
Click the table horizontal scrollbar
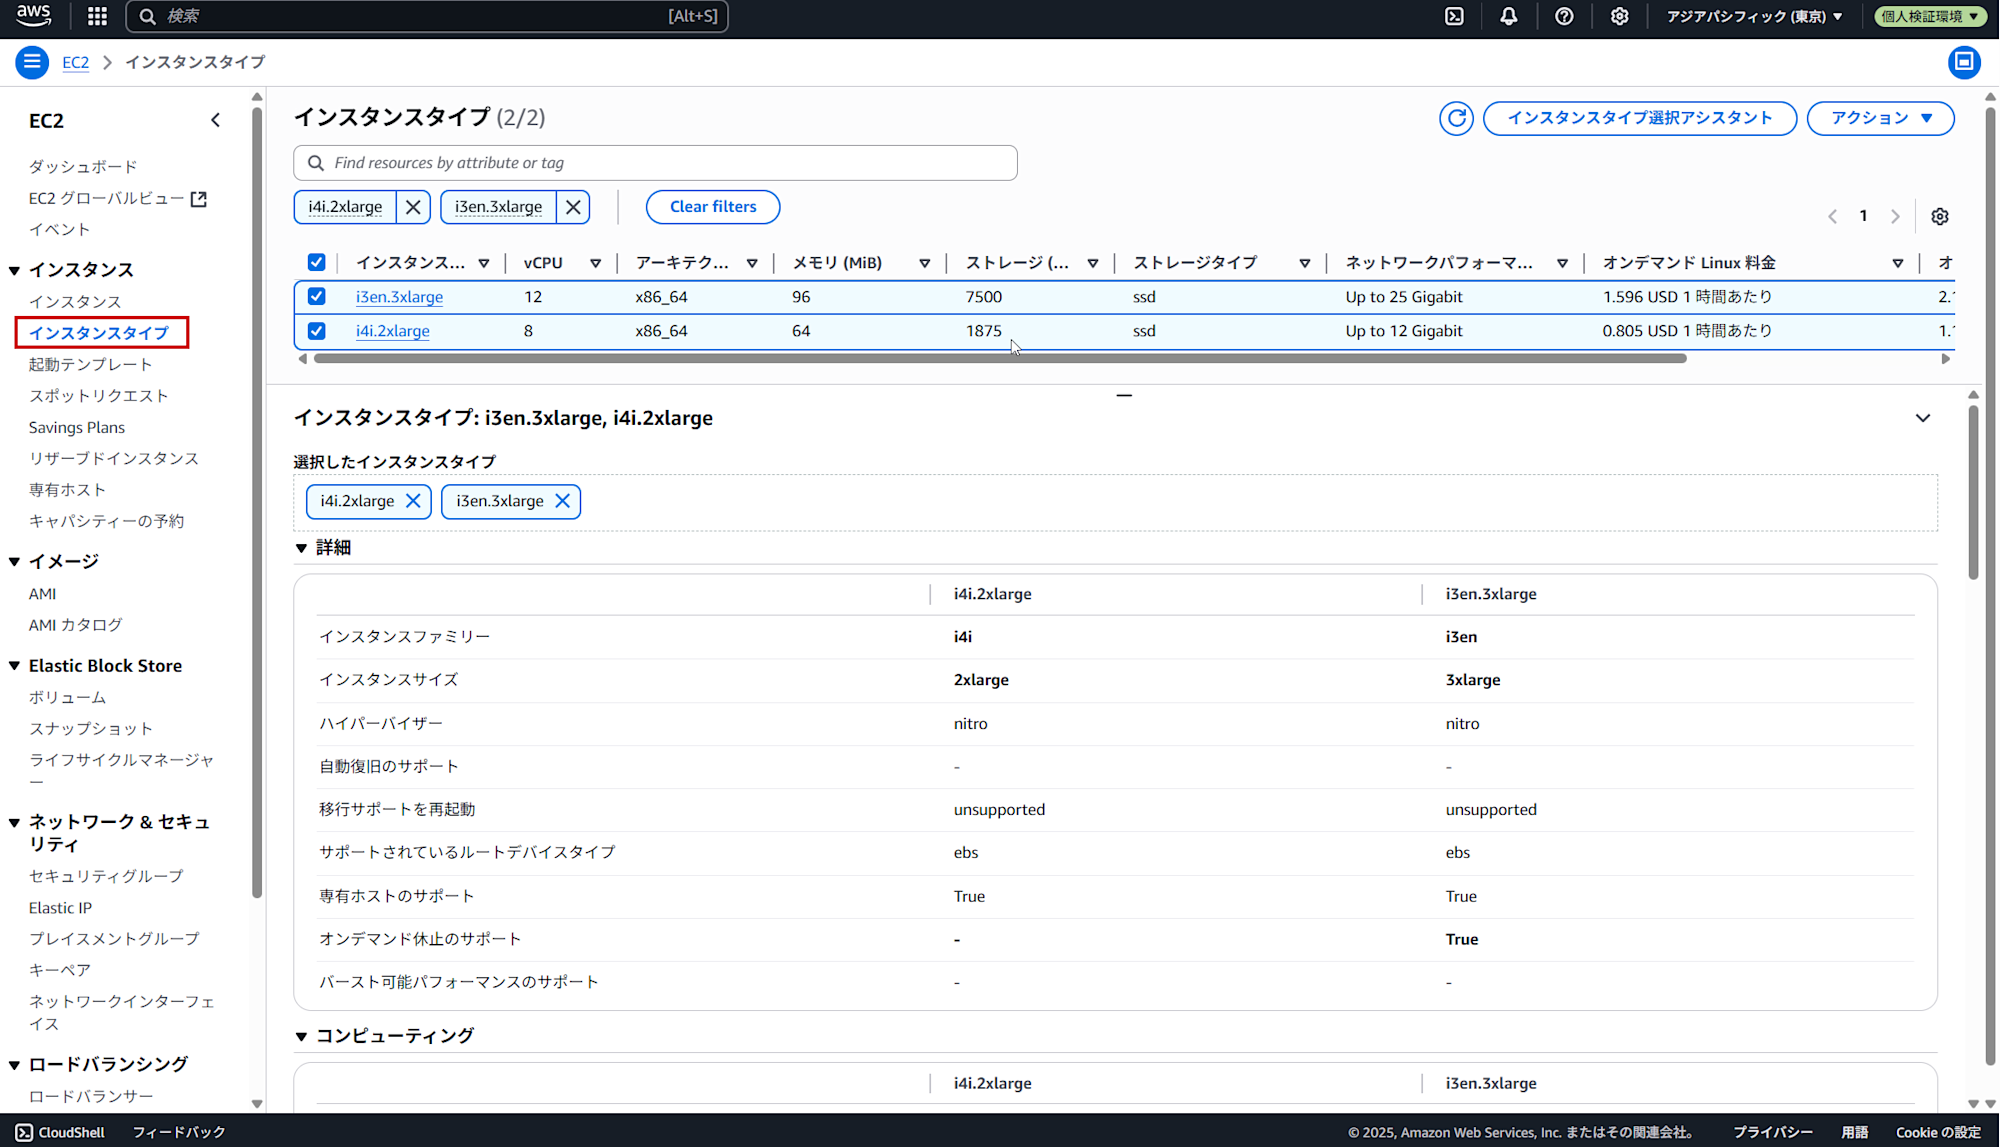pos(1000,358)
